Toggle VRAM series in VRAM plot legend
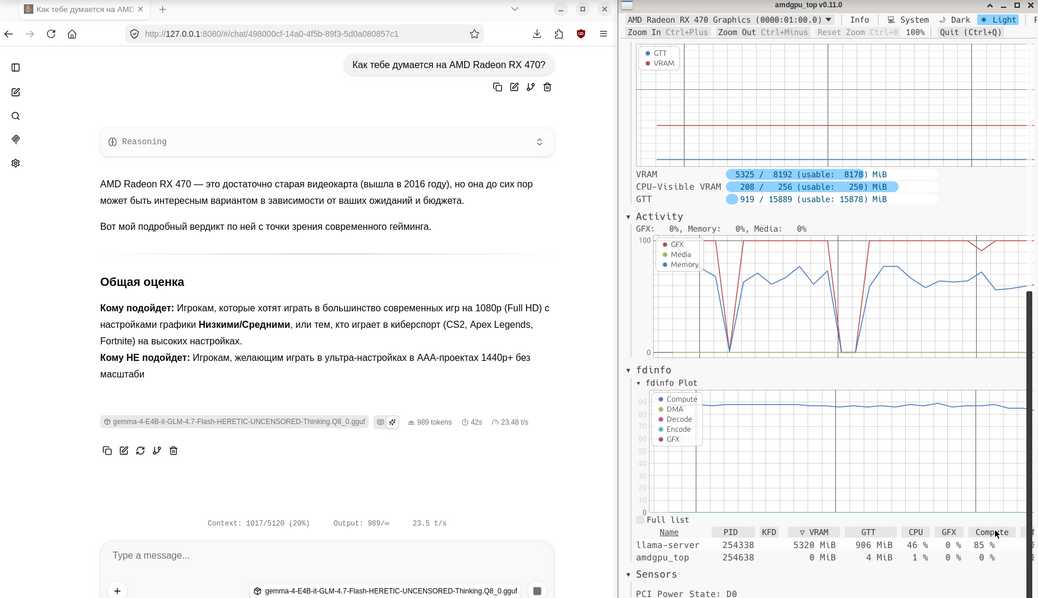Viewport: 1038px width, 598px height. 659,64
